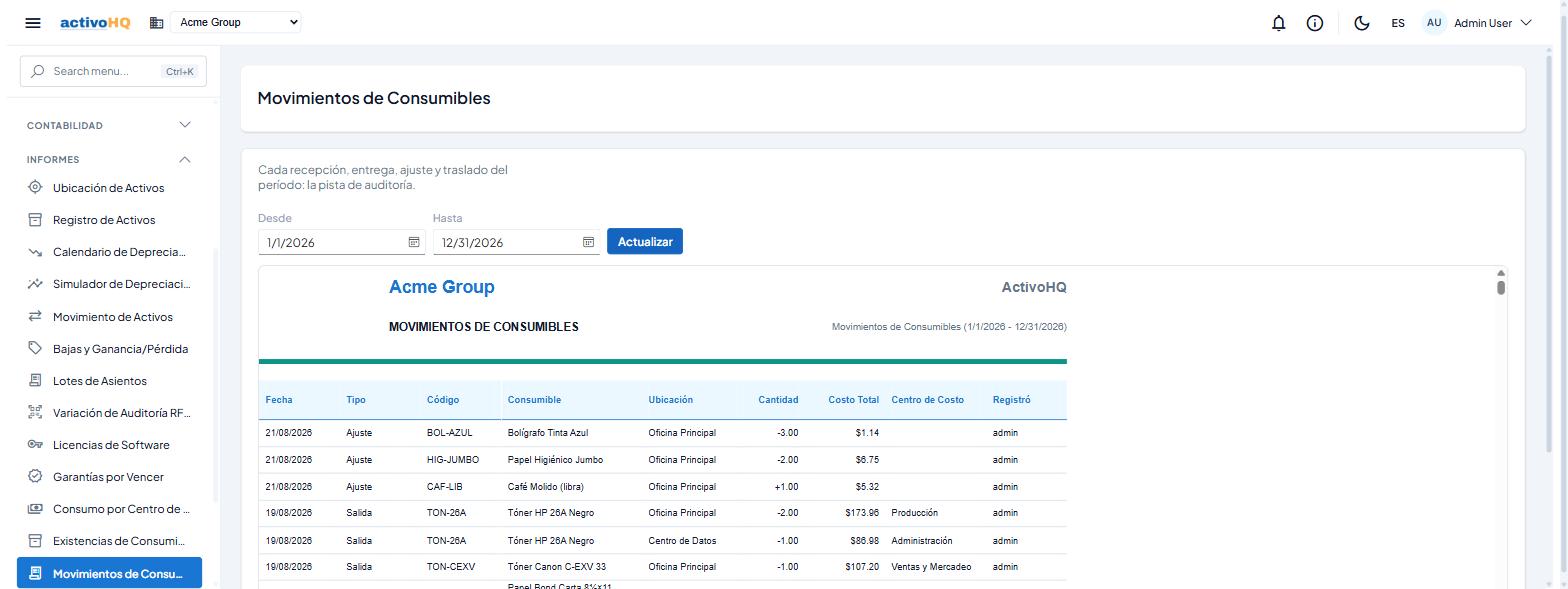Click the Variación de Auditoría RFID icon
This screenshot has height=589, width=1568.
coord(35,412)
